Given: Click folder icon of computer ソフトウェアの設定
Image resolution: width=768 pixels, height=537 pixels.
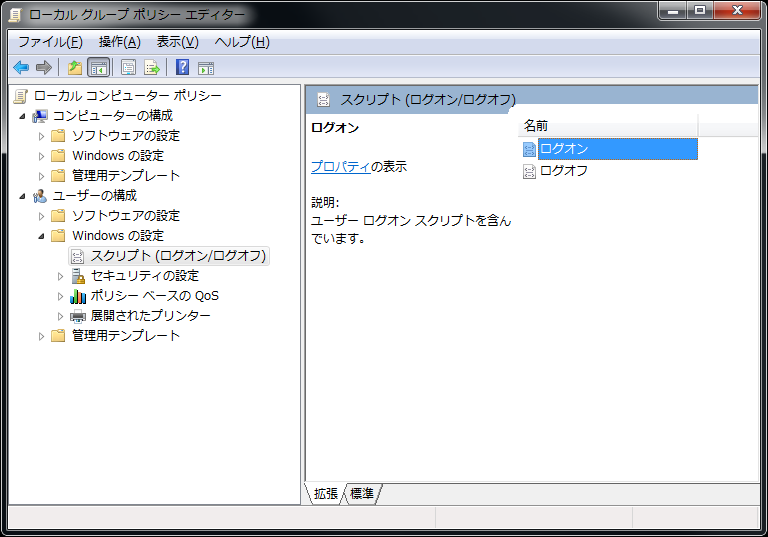Looking at the screenshot, I should [x=58, y=136].
